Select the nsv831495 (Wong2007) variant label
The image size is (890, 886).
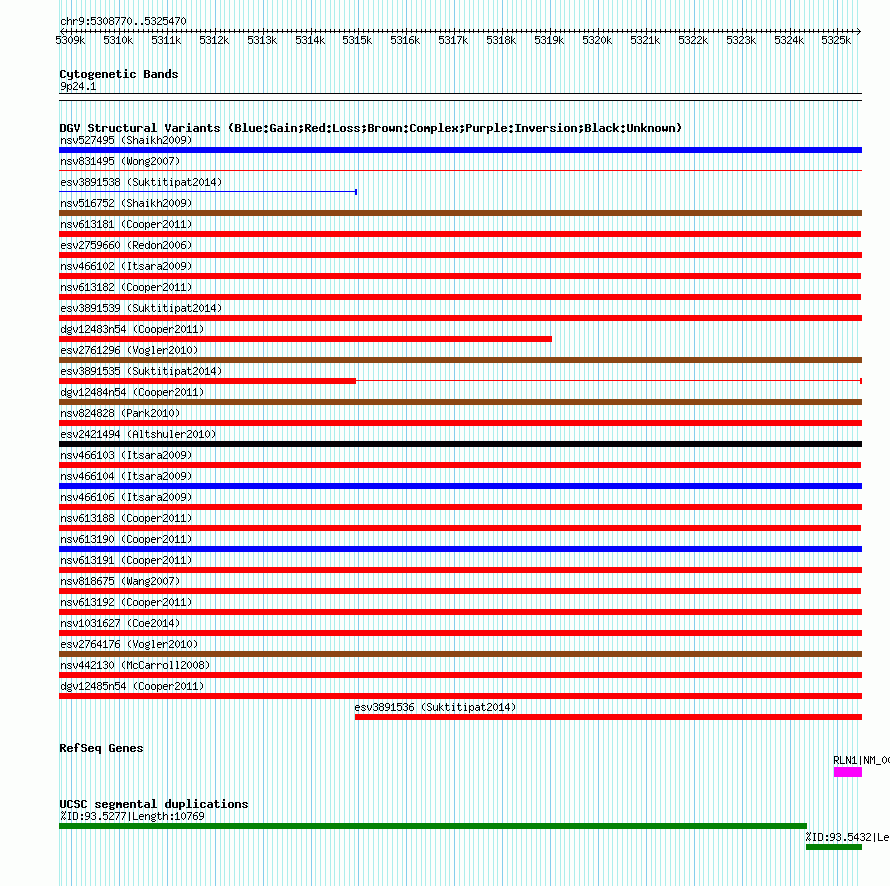click(120, 161)
